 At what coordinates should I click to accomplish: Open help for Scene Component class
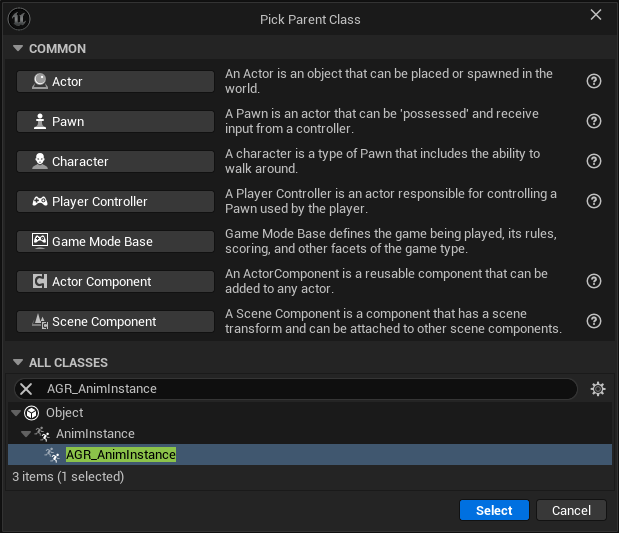[594, 321]
